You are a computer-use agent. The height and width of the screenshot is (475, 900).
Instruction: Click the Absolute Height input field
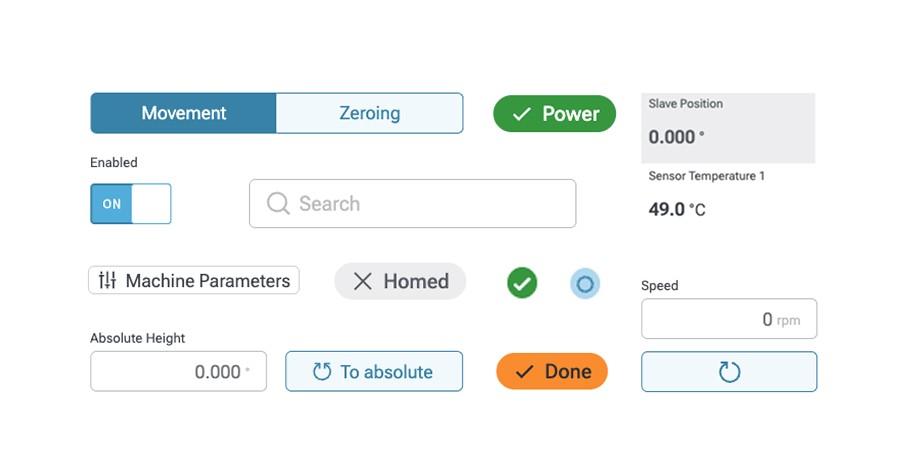point(178,372)
